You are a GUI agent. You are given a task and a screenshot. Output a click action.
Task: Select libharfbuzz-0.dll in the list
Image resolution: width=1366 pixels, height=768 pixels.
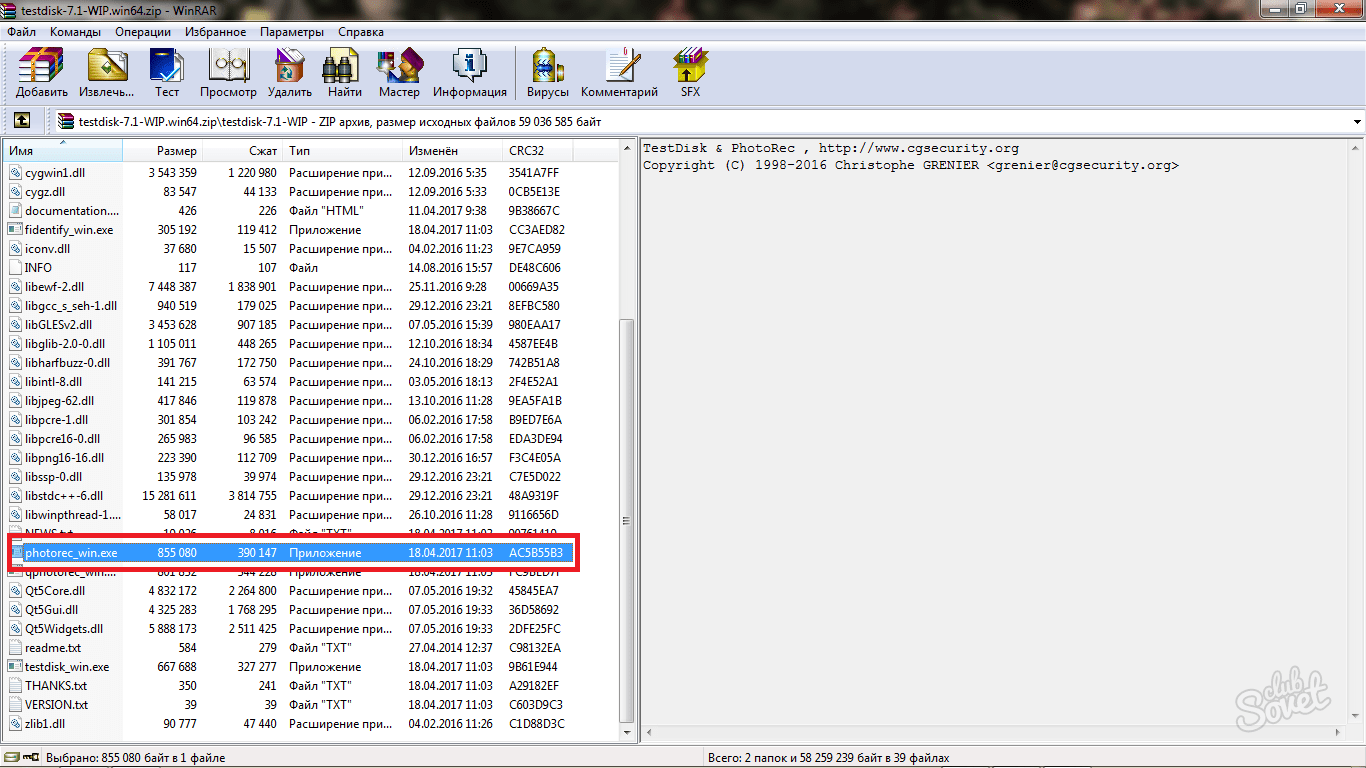point(68,362)
